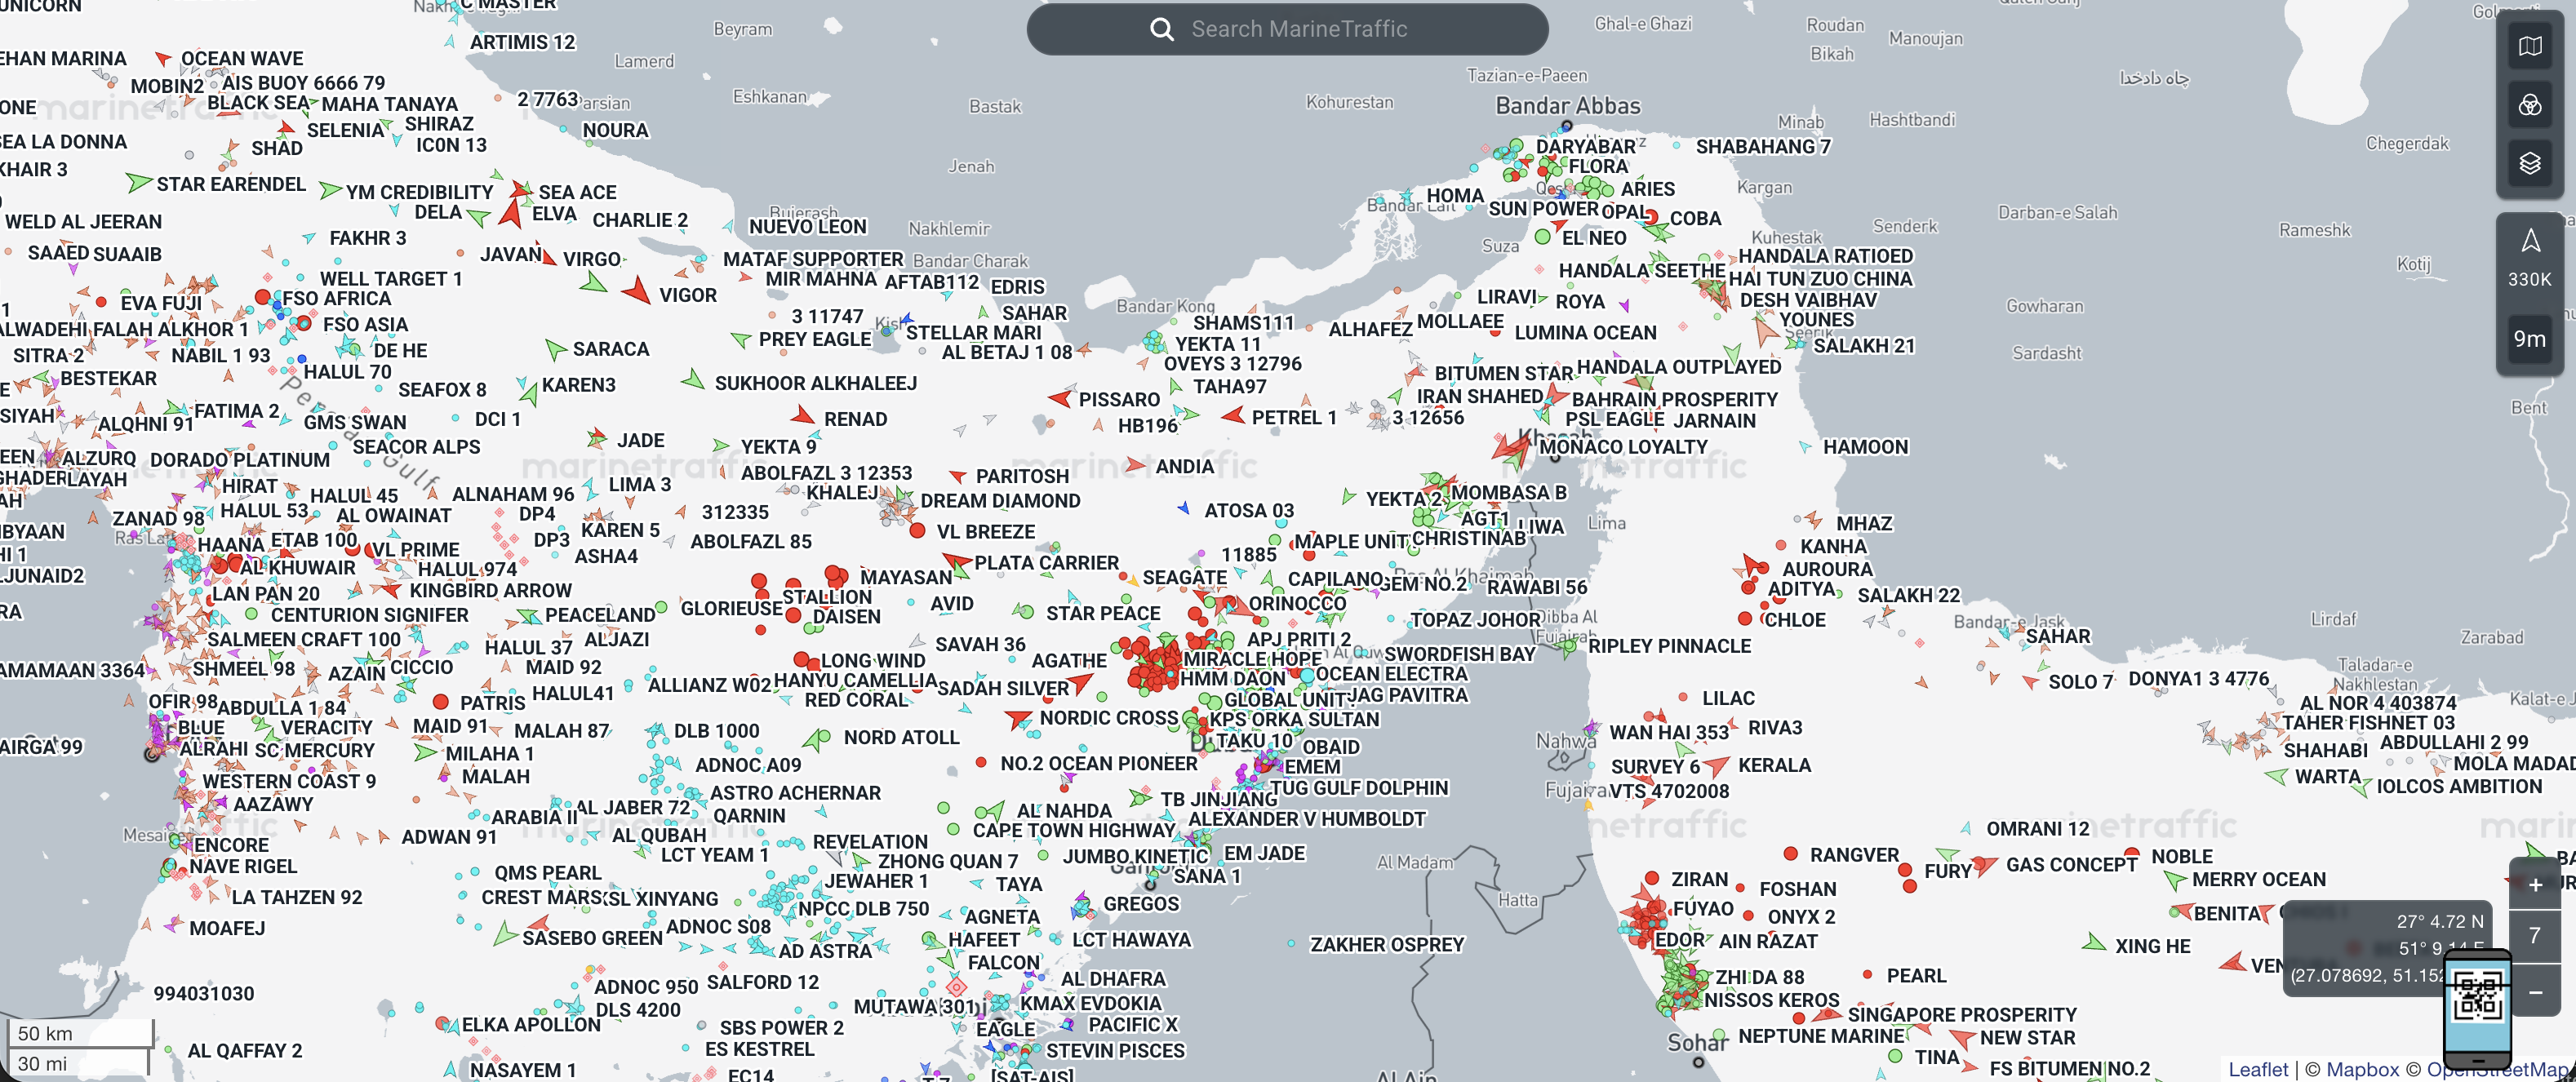Click the search magnifying glass icon
The height and width of the screenshot is (1082, 2576).
[x=1161, y=29]
